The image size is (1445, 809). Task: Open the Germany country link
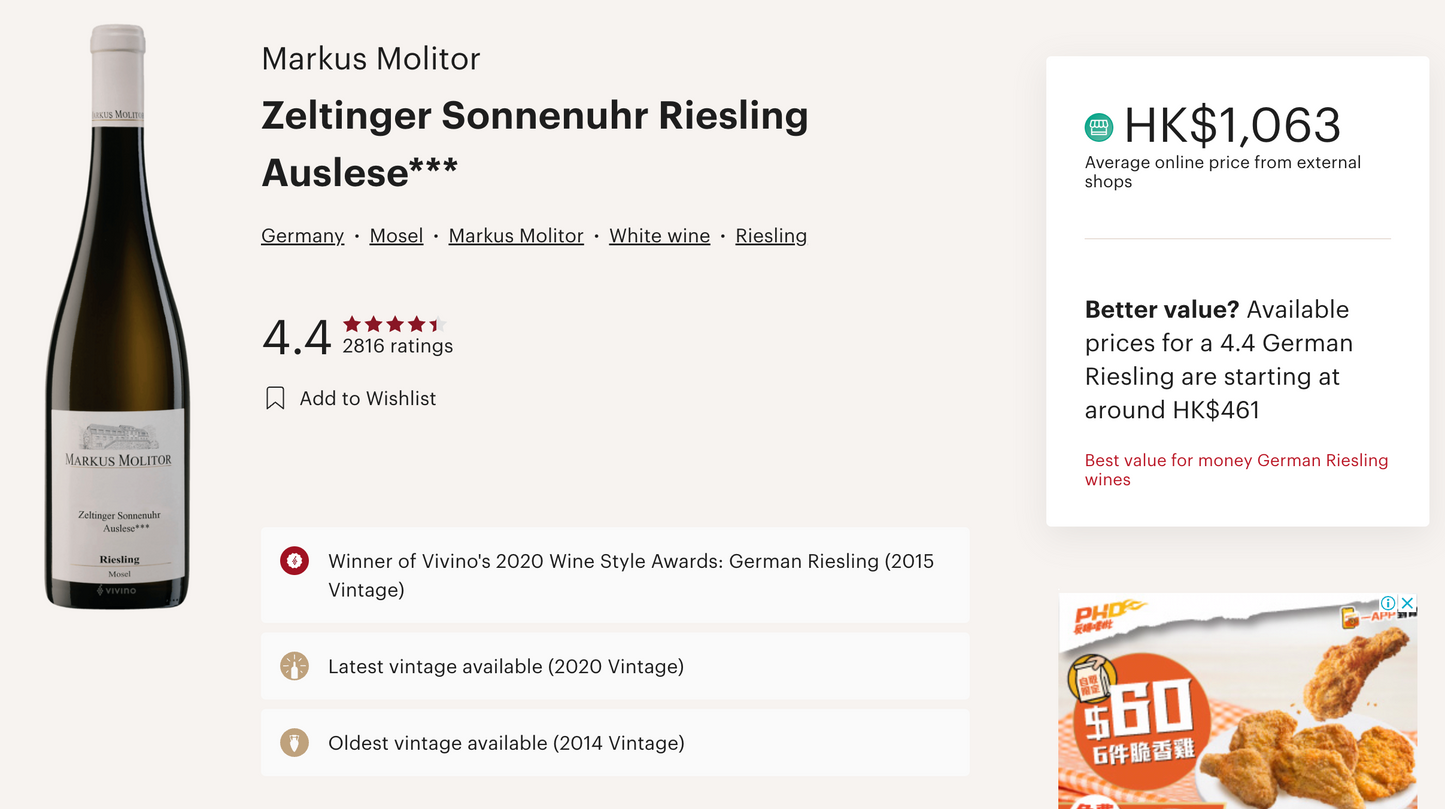pyautogui.click(x=302, y=236)
